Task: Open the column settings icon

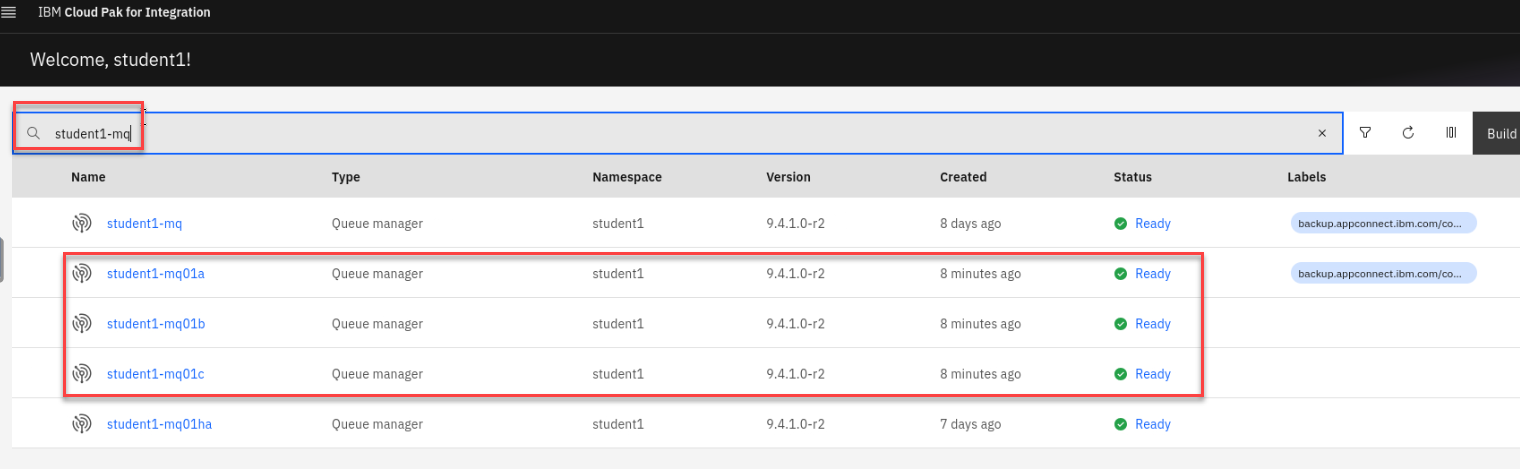Action: [1451, 133]
